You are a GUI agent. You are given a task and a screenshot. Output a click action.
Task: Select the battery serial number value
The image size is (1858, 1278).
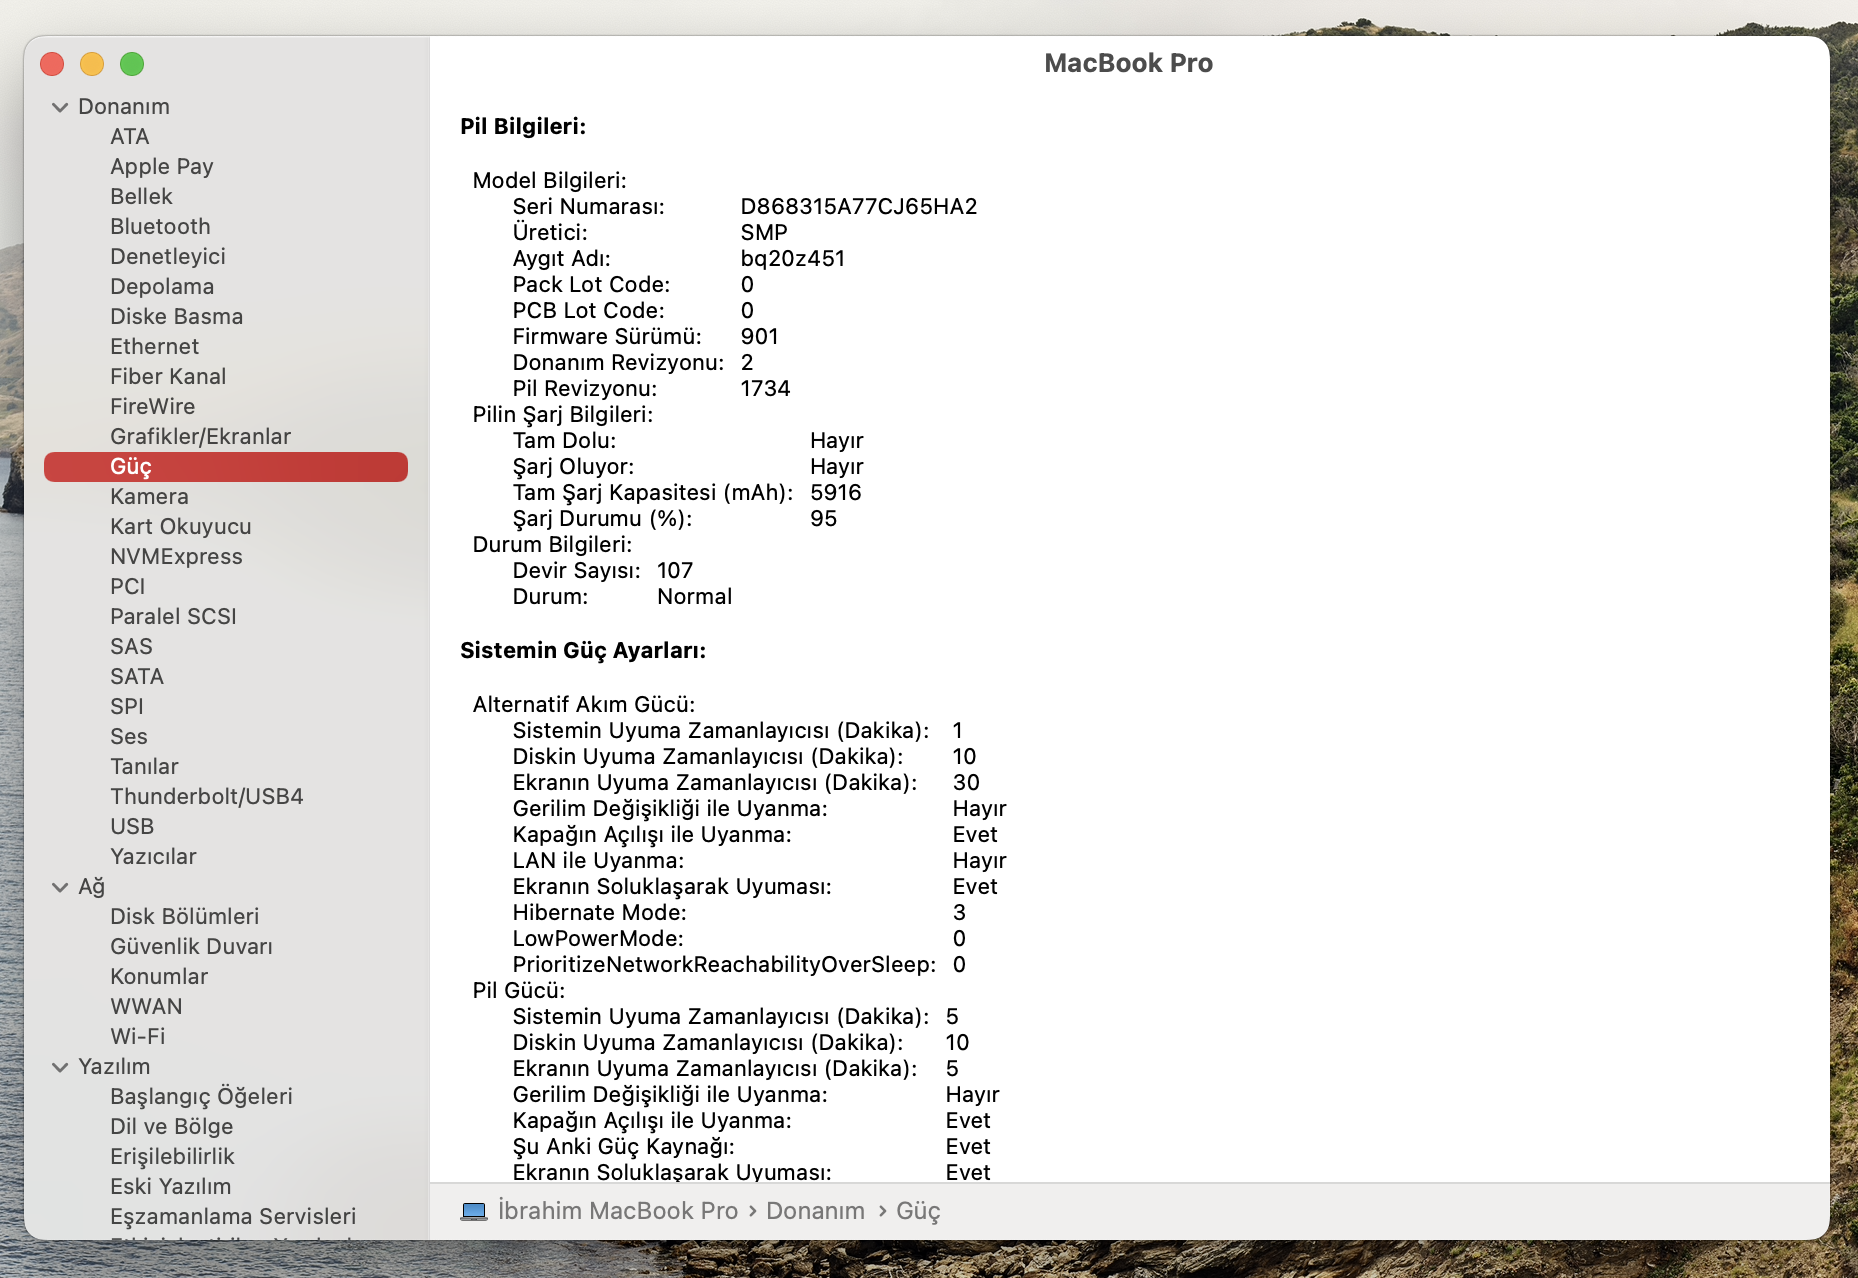click(x=859, y=207)
